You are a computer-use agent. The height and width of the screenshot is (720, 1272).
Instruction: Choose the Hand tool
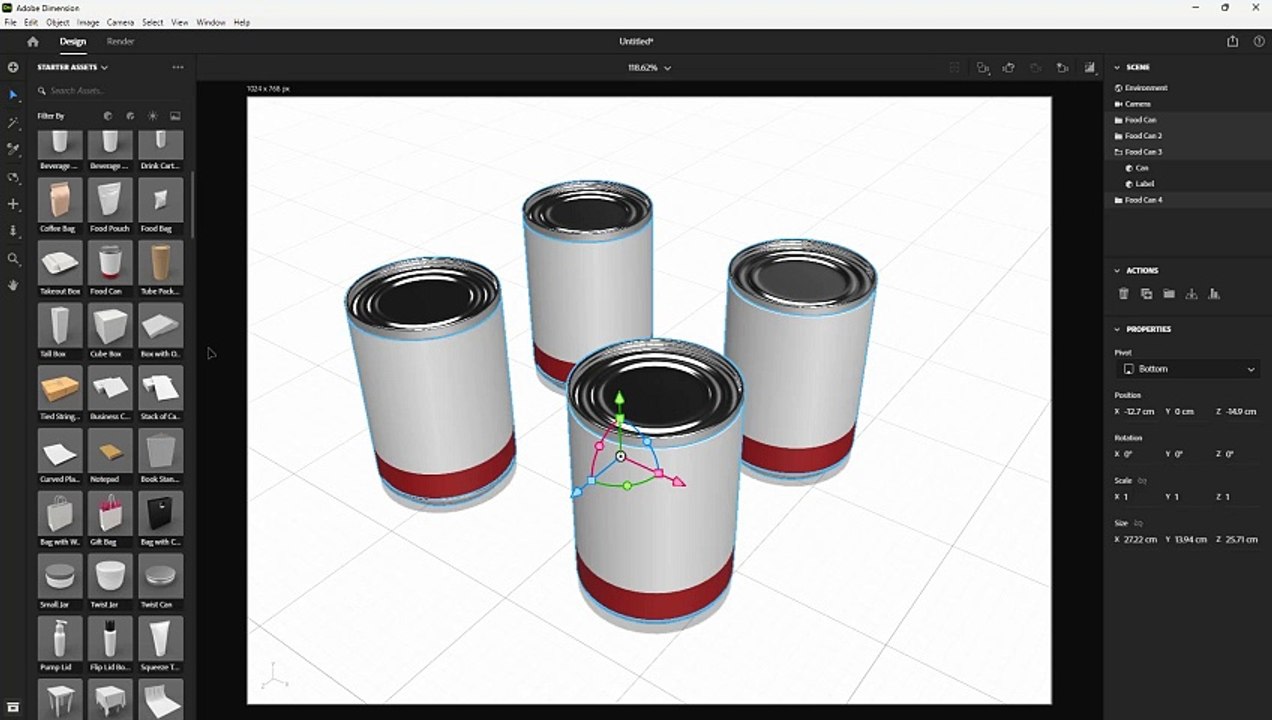click(x=13, y=285)
